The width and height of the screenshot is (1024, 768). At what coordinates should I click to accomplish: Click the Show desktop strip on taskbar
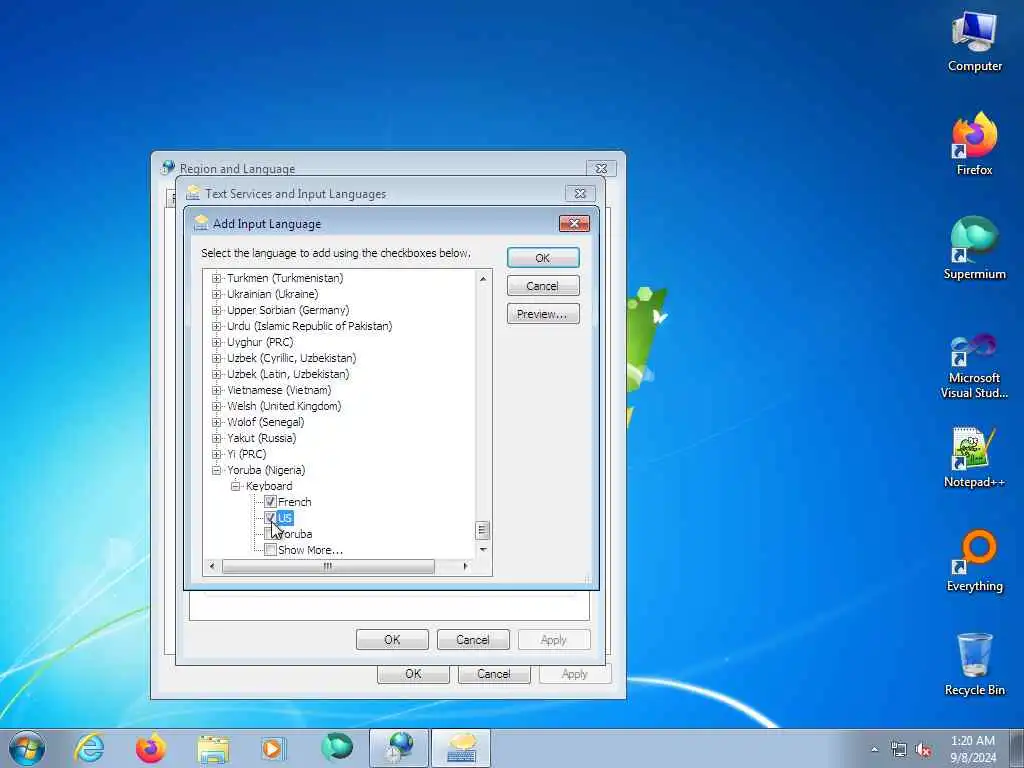[1017, 748]
